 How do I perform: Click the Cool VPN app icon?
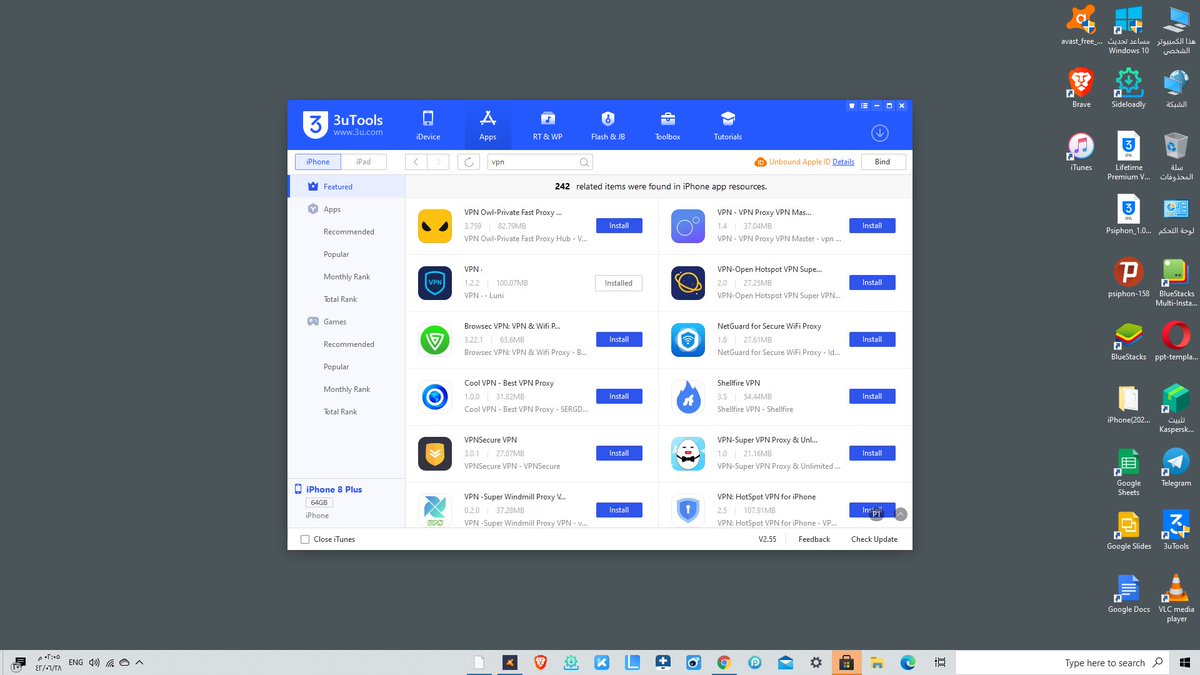435,397
